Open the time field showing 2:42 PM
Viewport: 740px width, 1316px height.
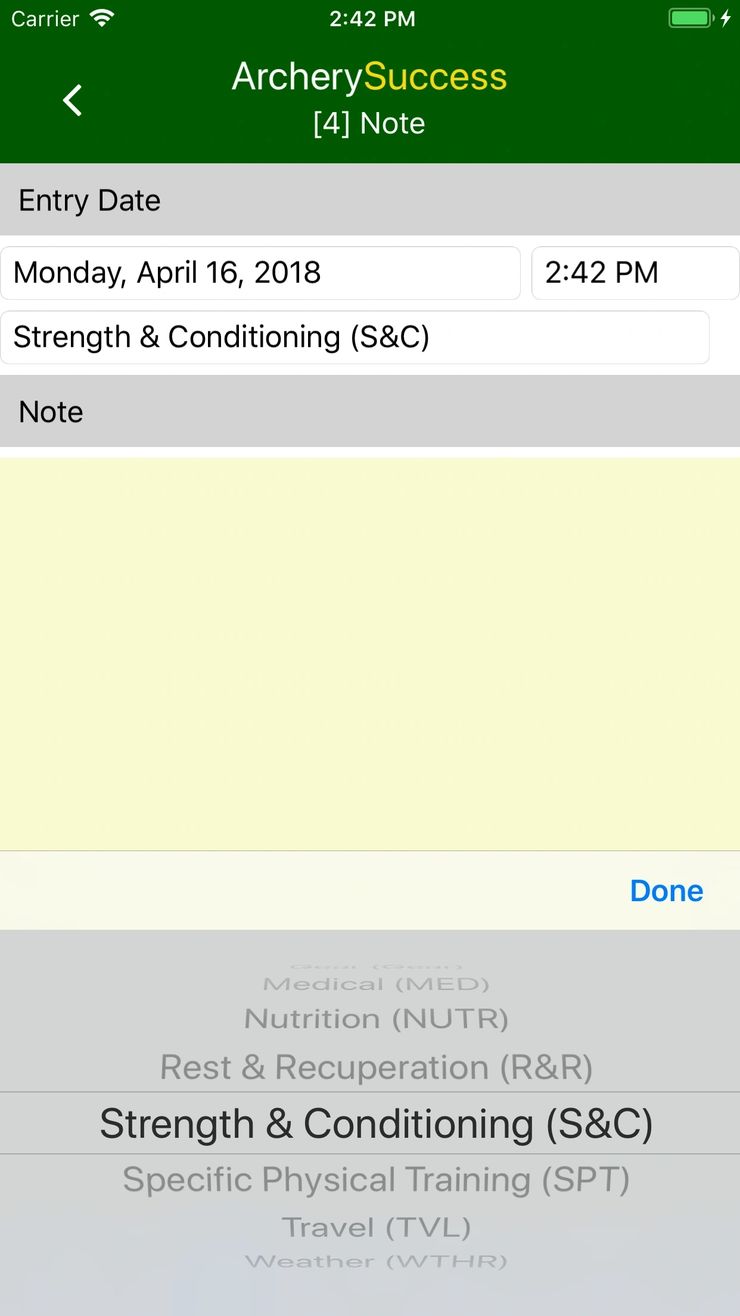click(x=634, y=272)
